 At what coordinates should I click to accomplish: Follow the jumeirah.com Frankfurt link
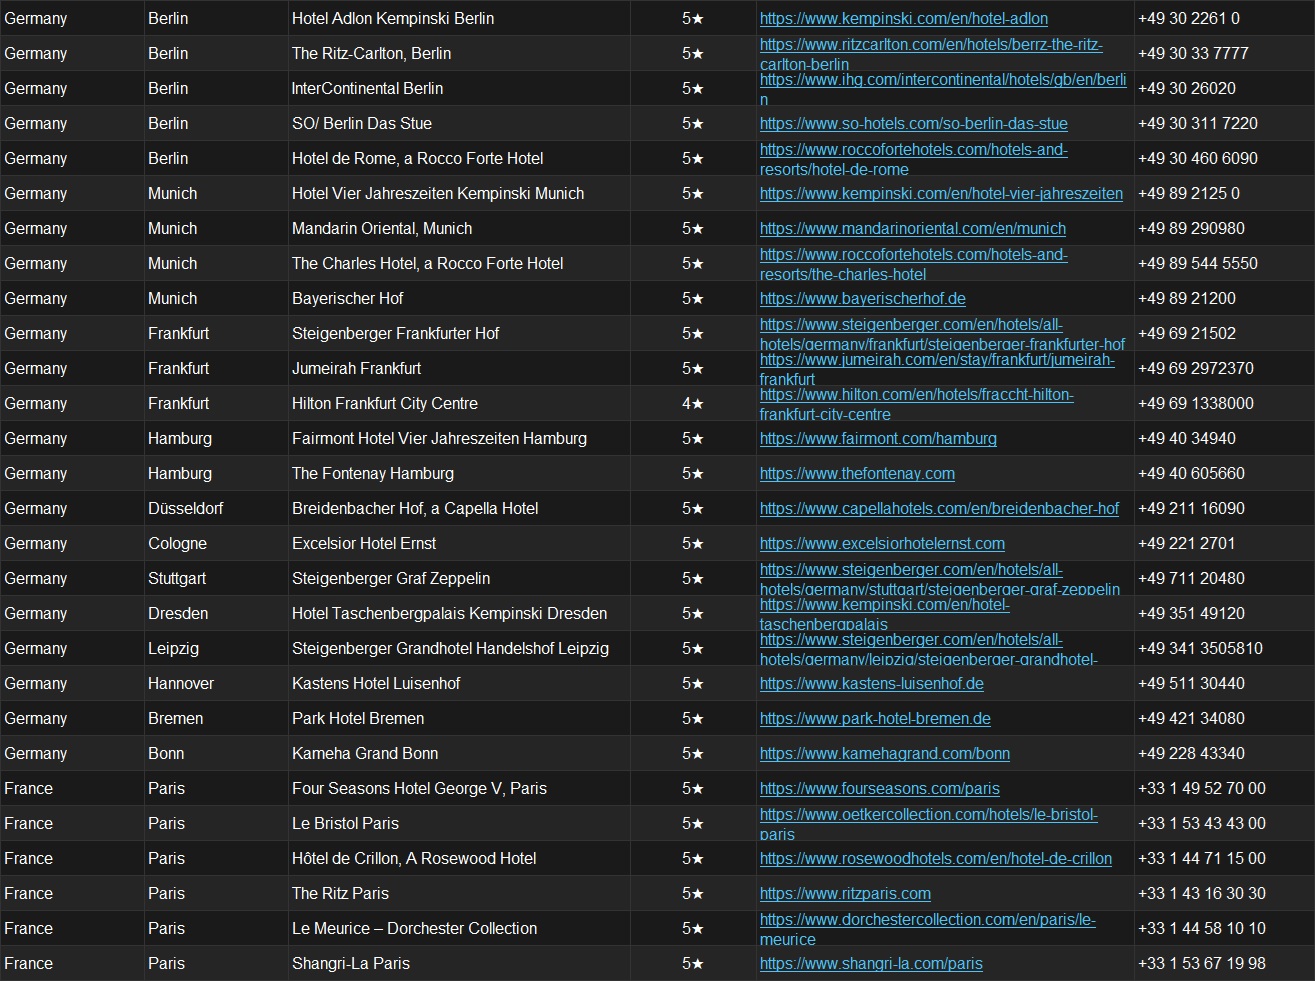[937, 369]
